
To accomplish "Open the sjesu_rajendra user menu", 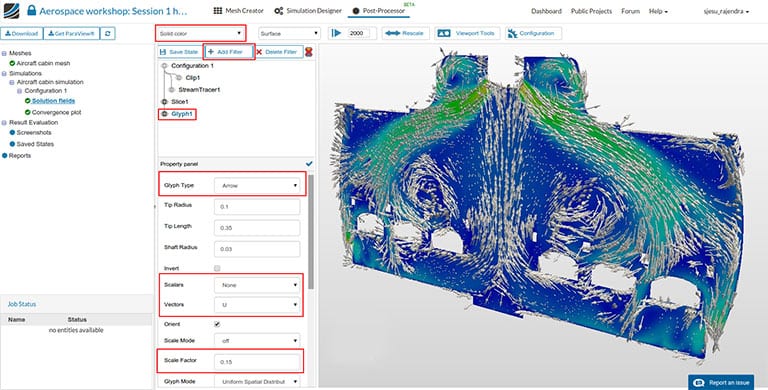I will pos(726,11).
